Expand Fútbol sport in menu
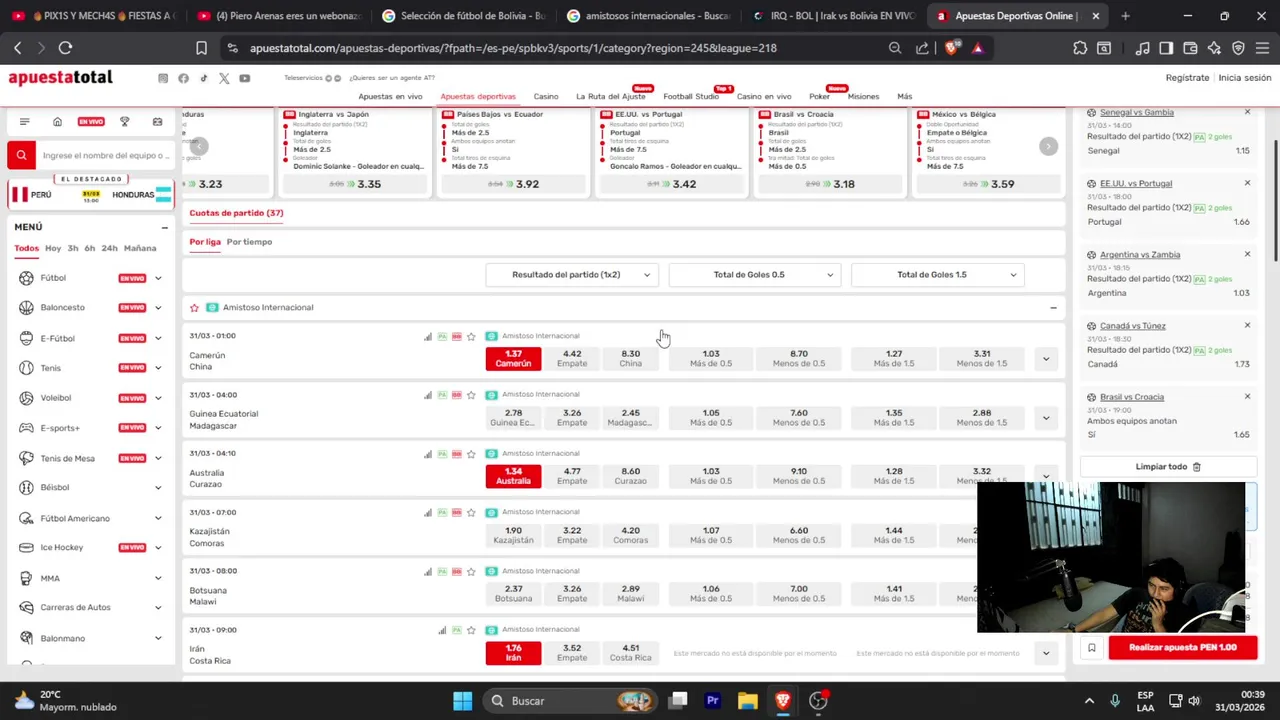This screenshot has width=1280, height=720. point(158,278)
